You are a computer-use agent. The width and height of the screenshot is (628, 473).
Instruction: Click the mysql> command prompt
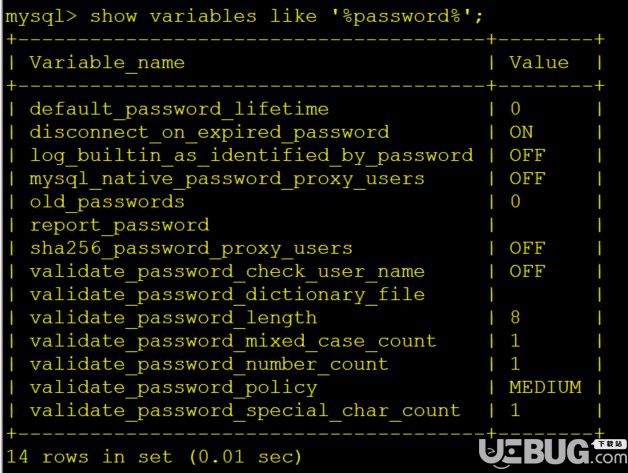point(41,17)
